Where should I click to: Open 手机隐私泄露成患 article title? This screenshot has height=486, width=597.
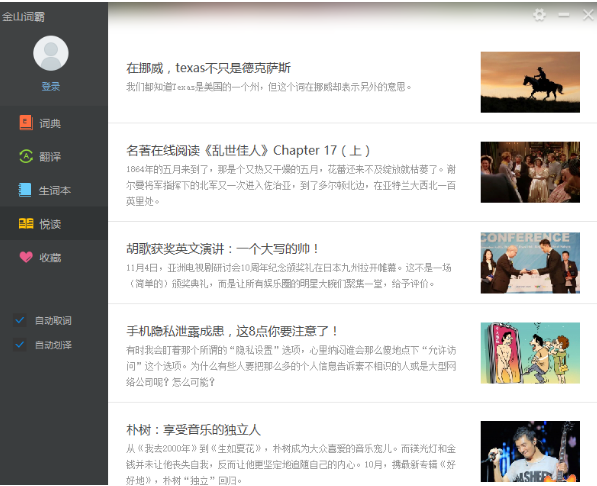pyautogui.click(x=232, y=331)
